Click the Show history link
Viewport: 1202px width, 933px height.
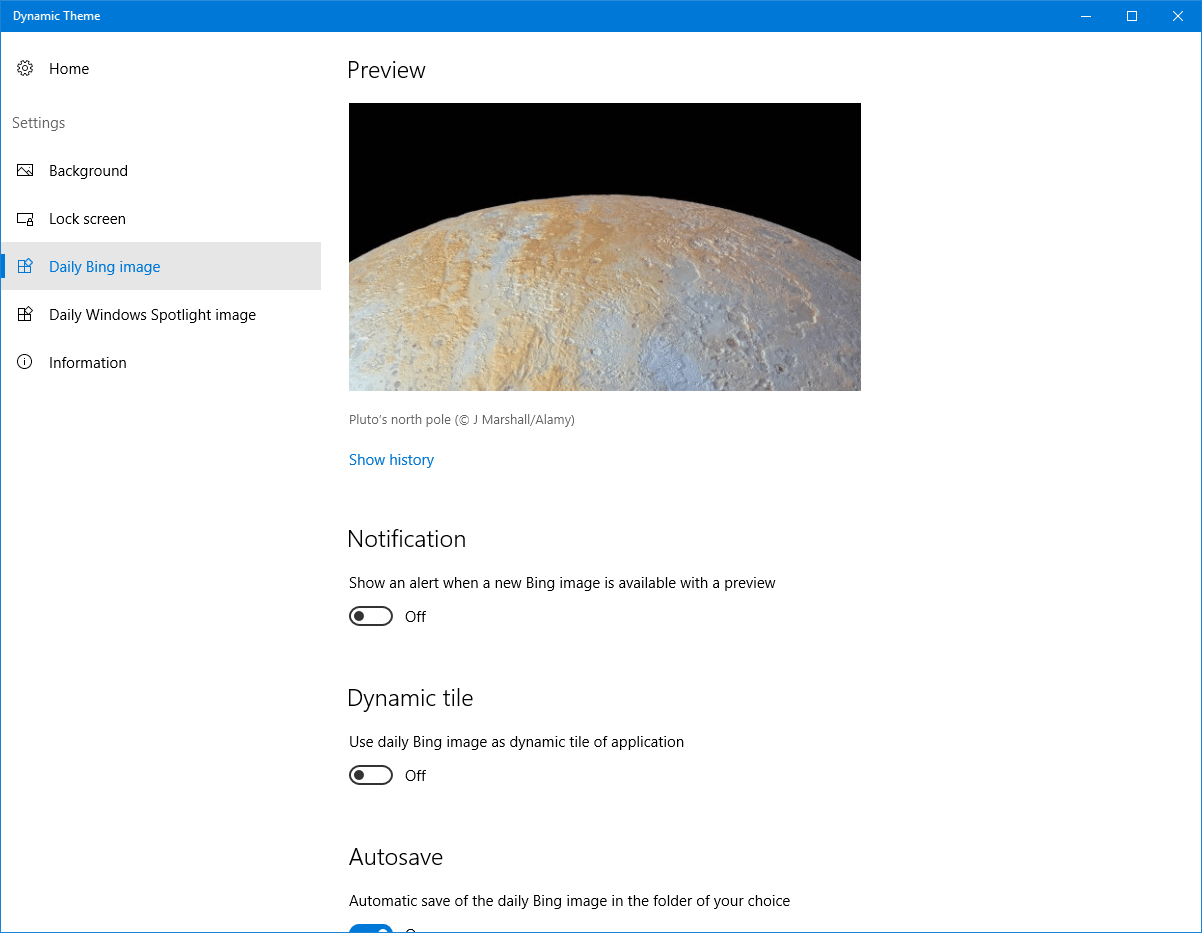coord(391,460)
